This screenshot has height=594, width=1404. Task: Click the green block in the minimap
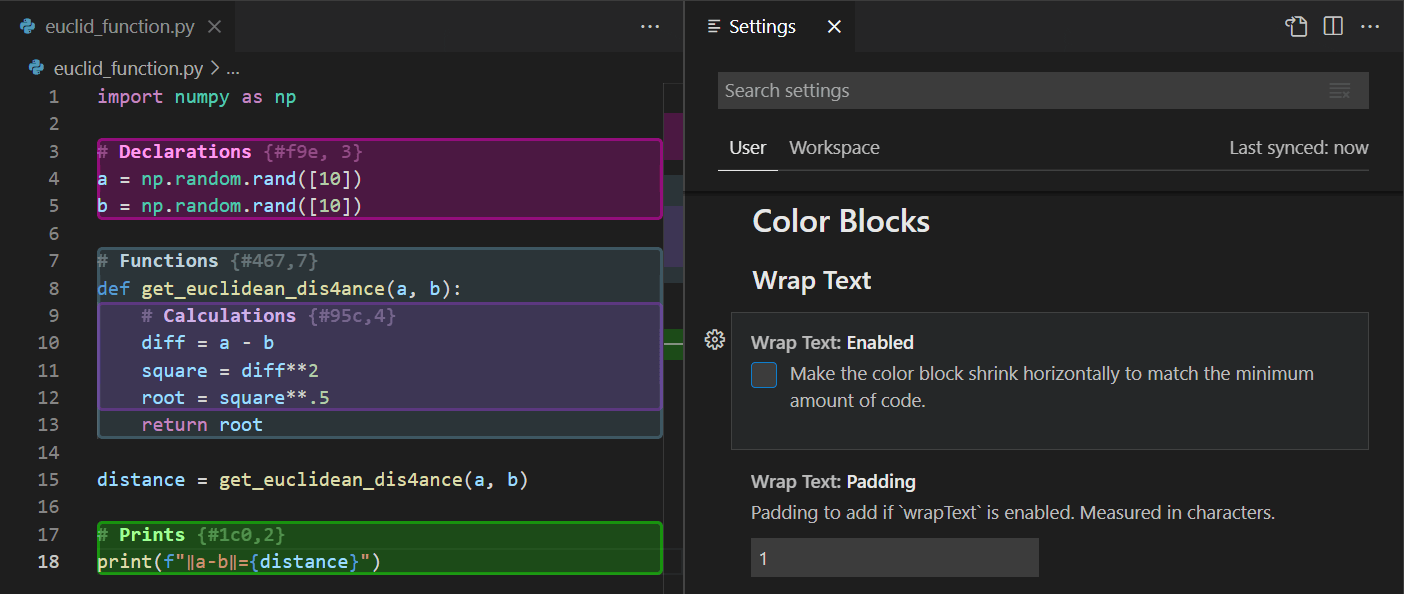pos(673,343)
